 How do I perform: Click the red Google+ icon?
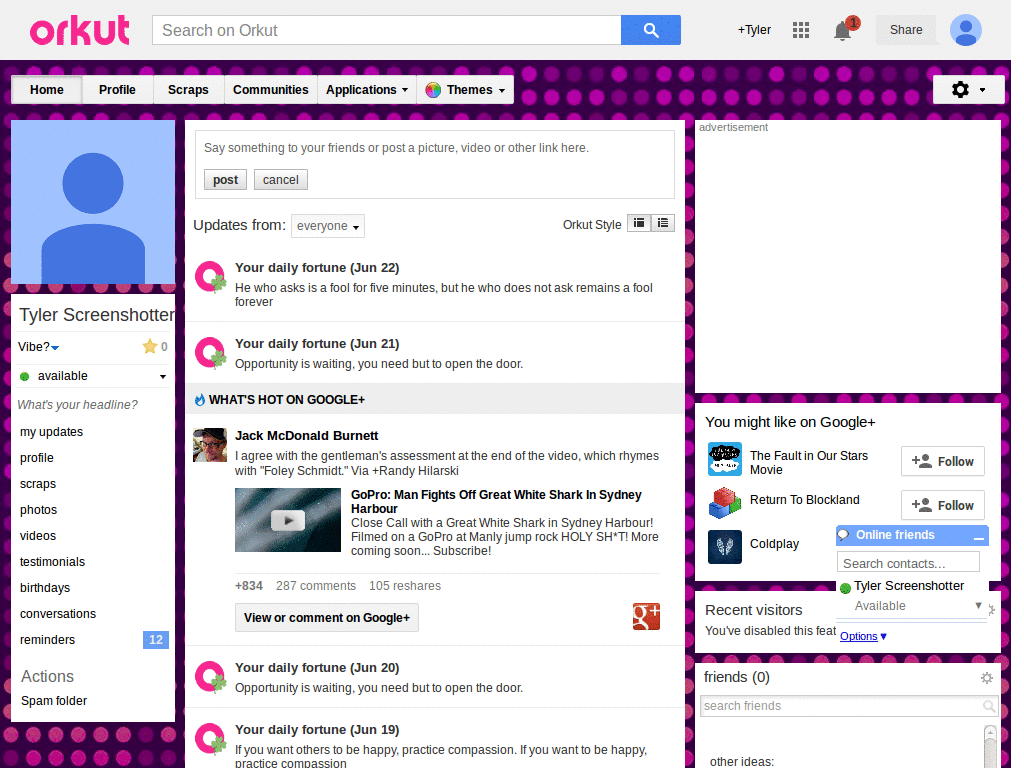pos(646,616)
